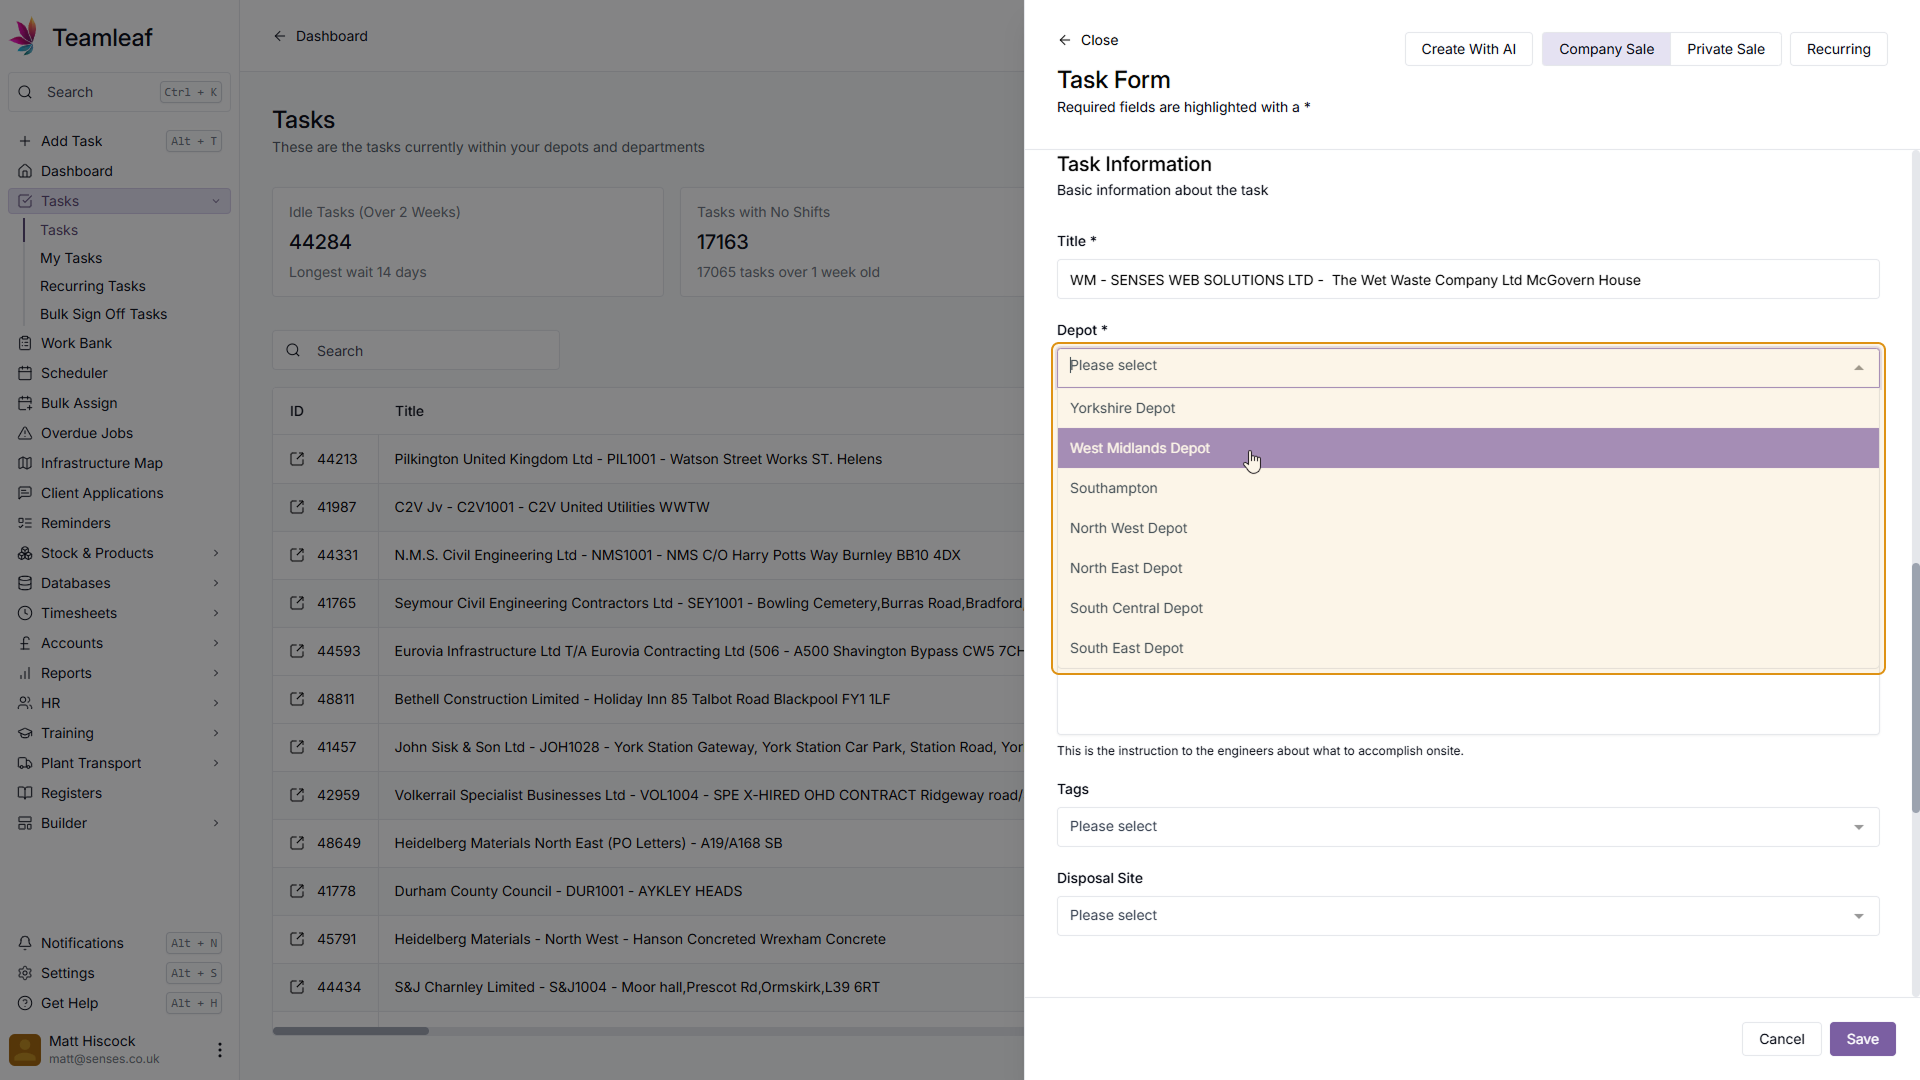1920x1080 pixels.
Task: Open the Disposal Site dropdown
Action: [x=1468, y=916]
